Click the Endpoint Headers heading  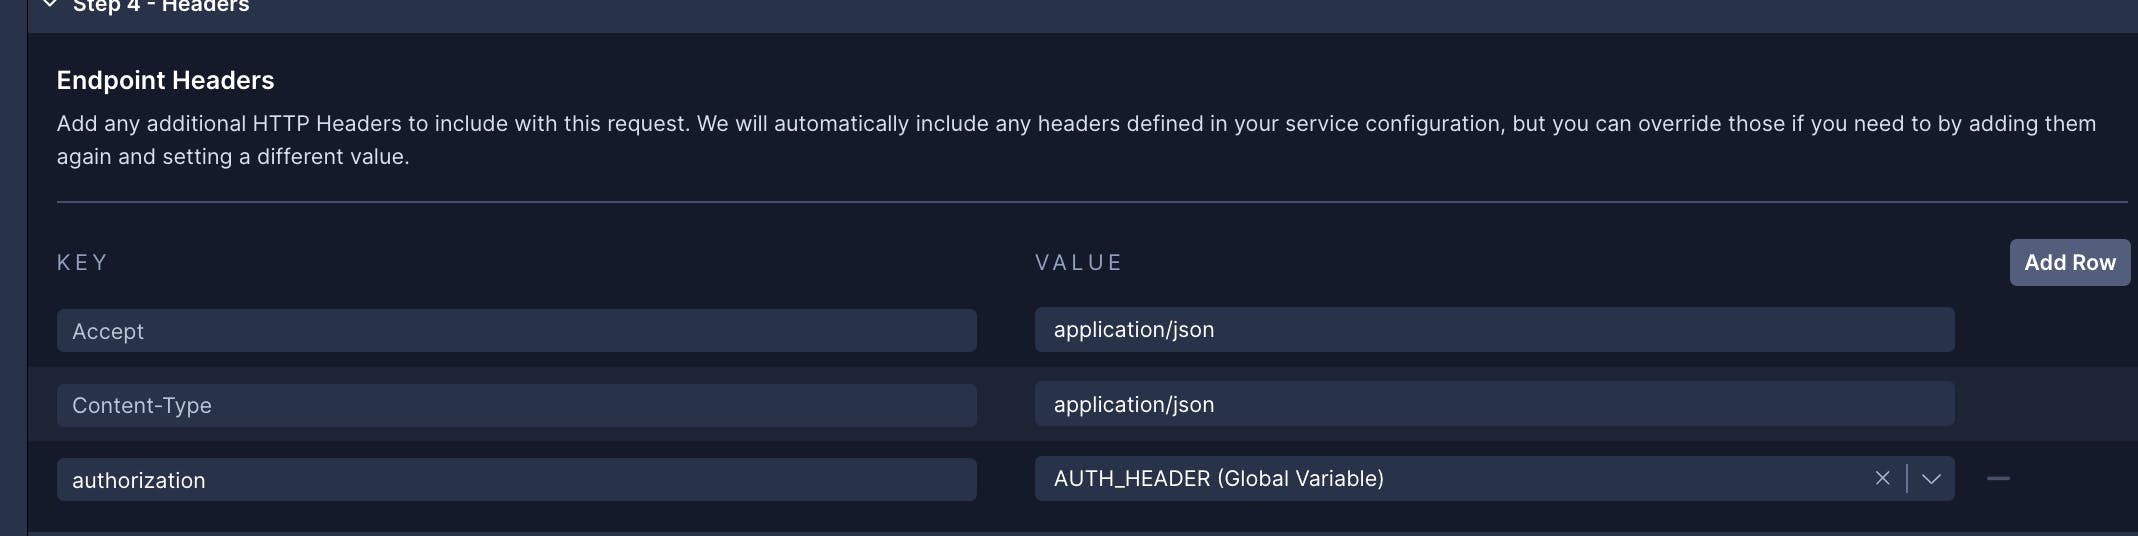point(165,80)
